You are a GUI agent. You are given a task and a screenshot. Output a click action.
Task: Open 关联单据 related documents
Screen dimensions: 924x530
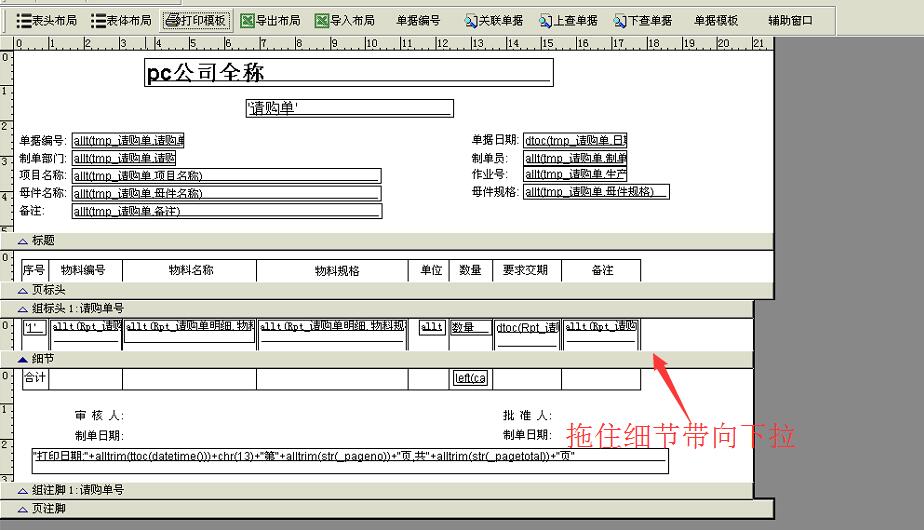coord(494,20)
